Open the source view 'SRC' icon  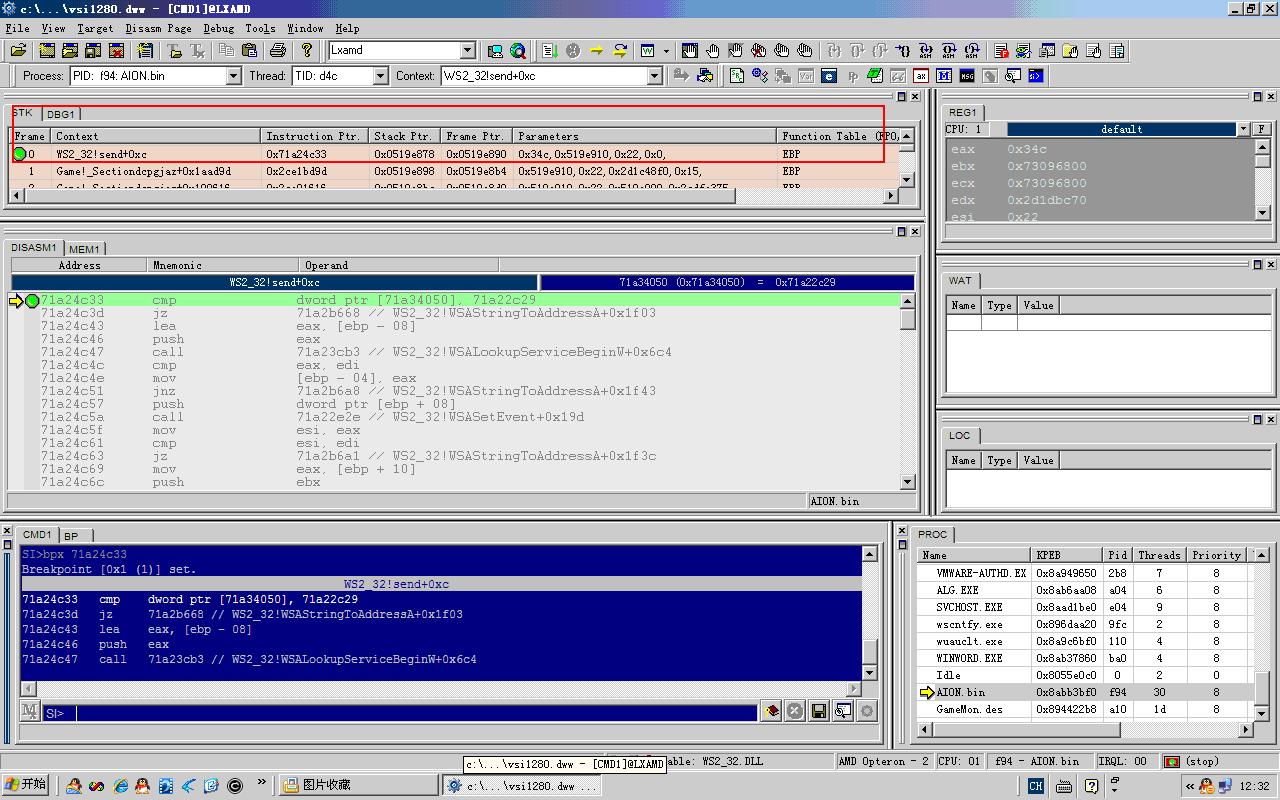pos(736,75)
